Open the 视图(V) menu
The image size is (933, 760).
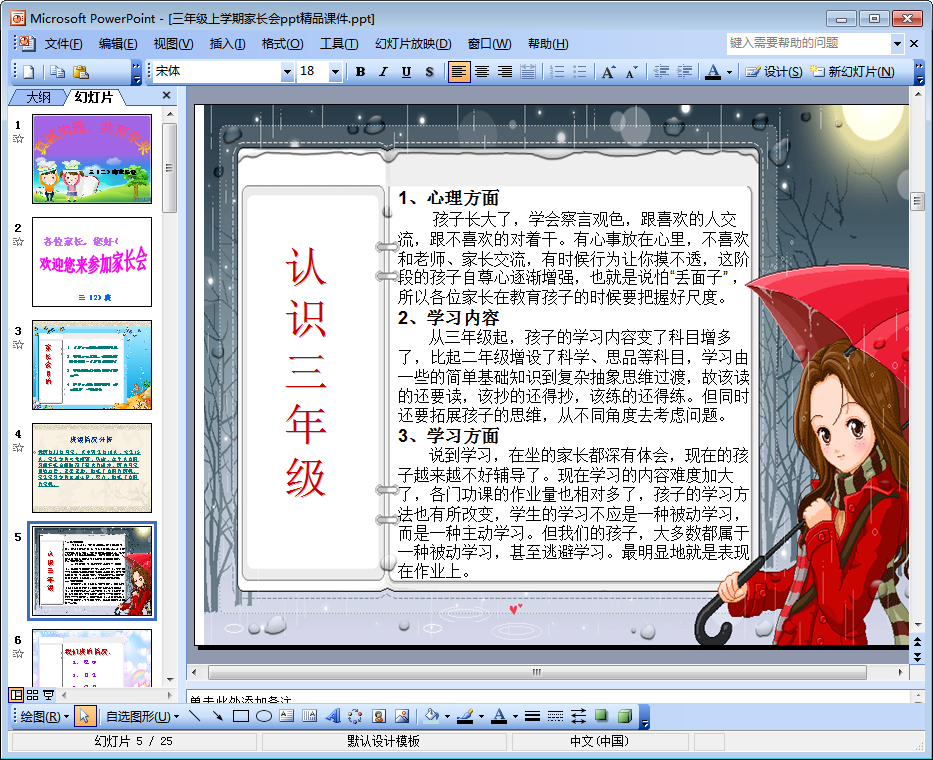(173, 44)
